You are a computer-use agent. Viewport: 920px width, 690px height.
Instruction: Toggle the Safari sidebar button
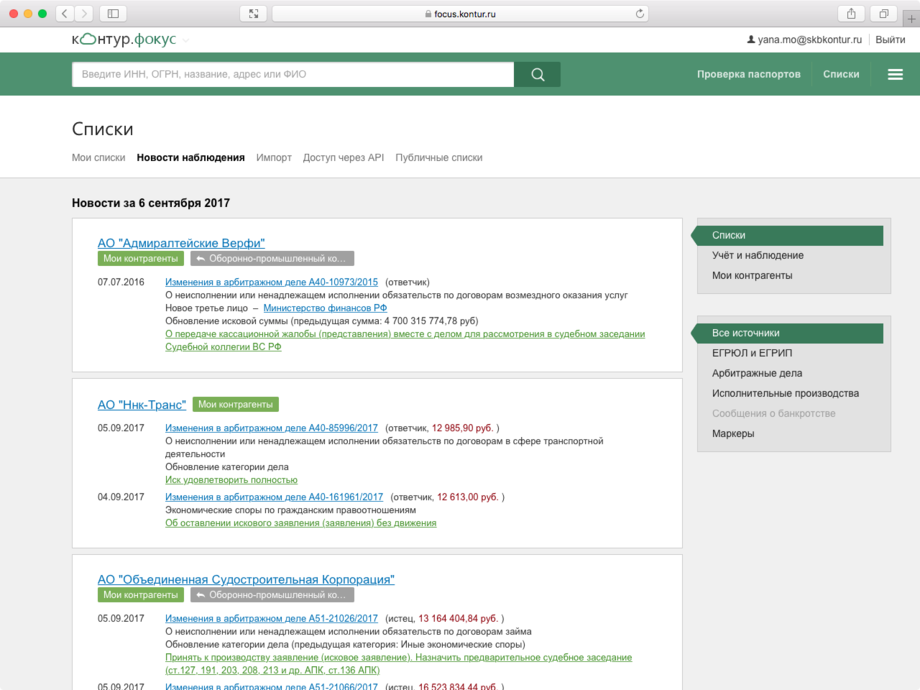tap(112, 13)
